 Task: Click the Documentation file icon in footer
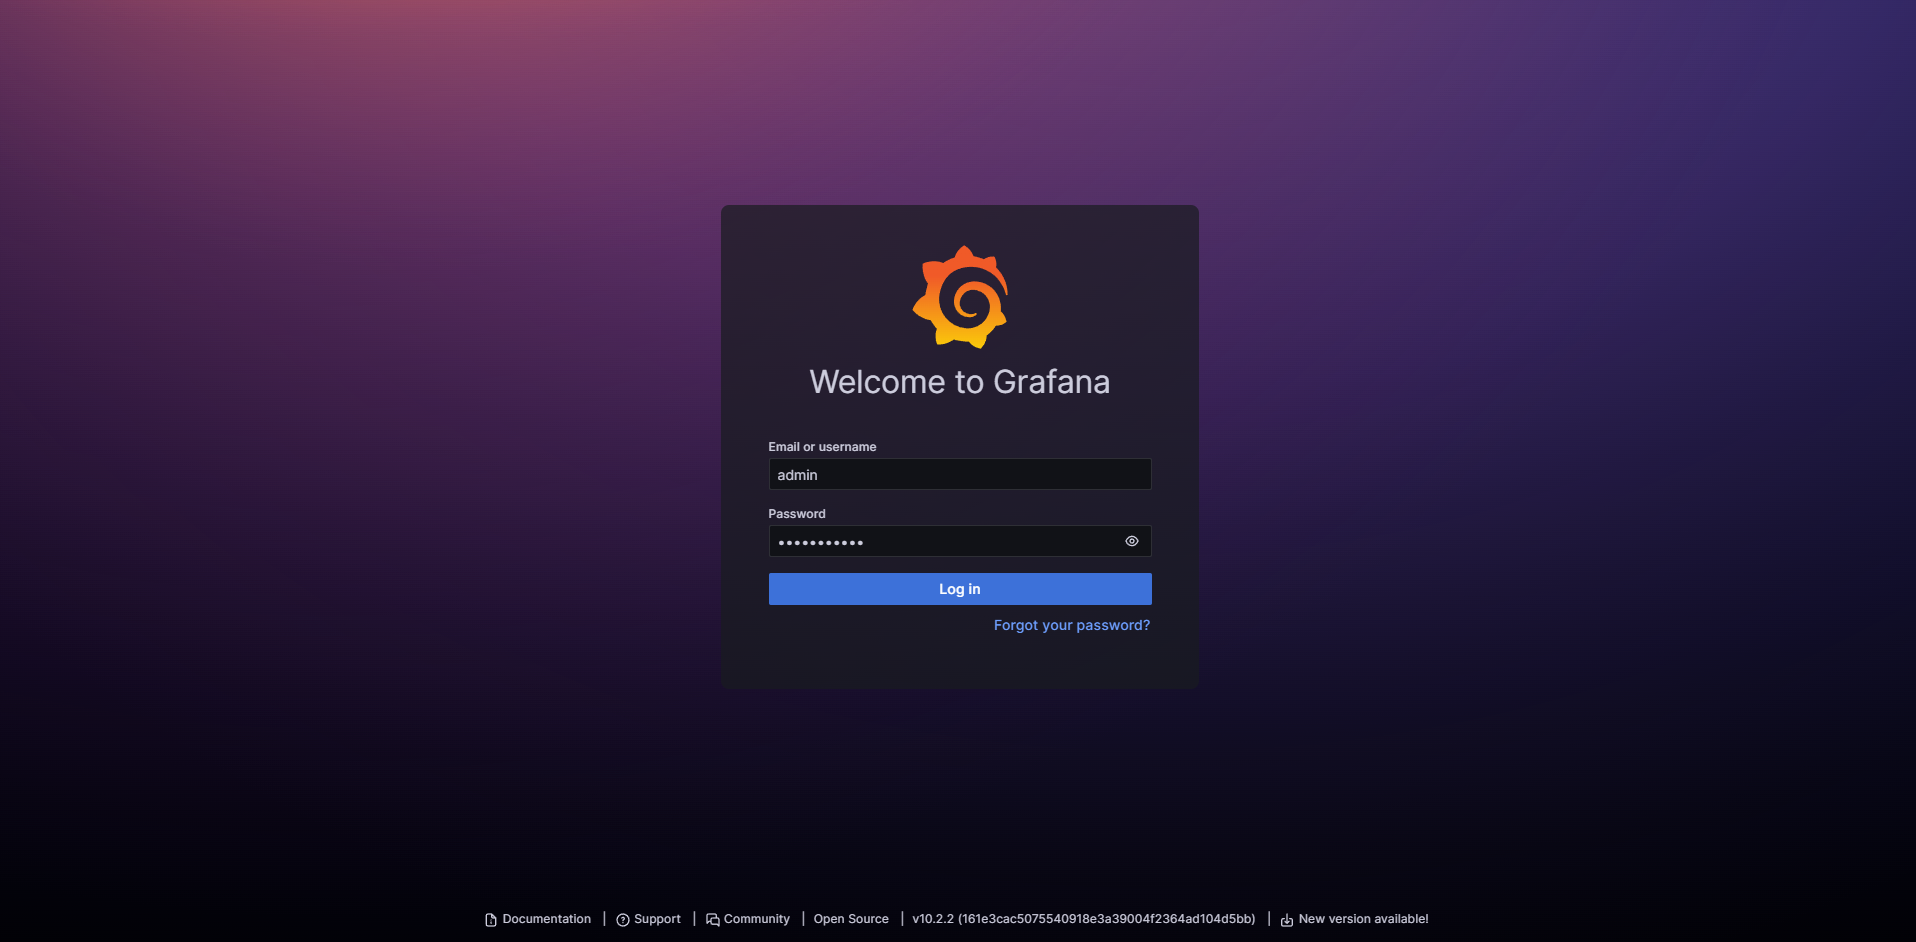click(490, 920)
